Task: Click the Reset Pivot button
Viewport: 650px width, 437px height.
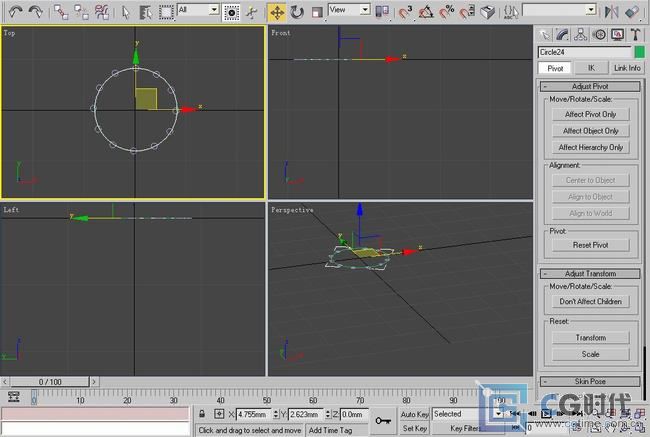Action: [x=590, y=245]
